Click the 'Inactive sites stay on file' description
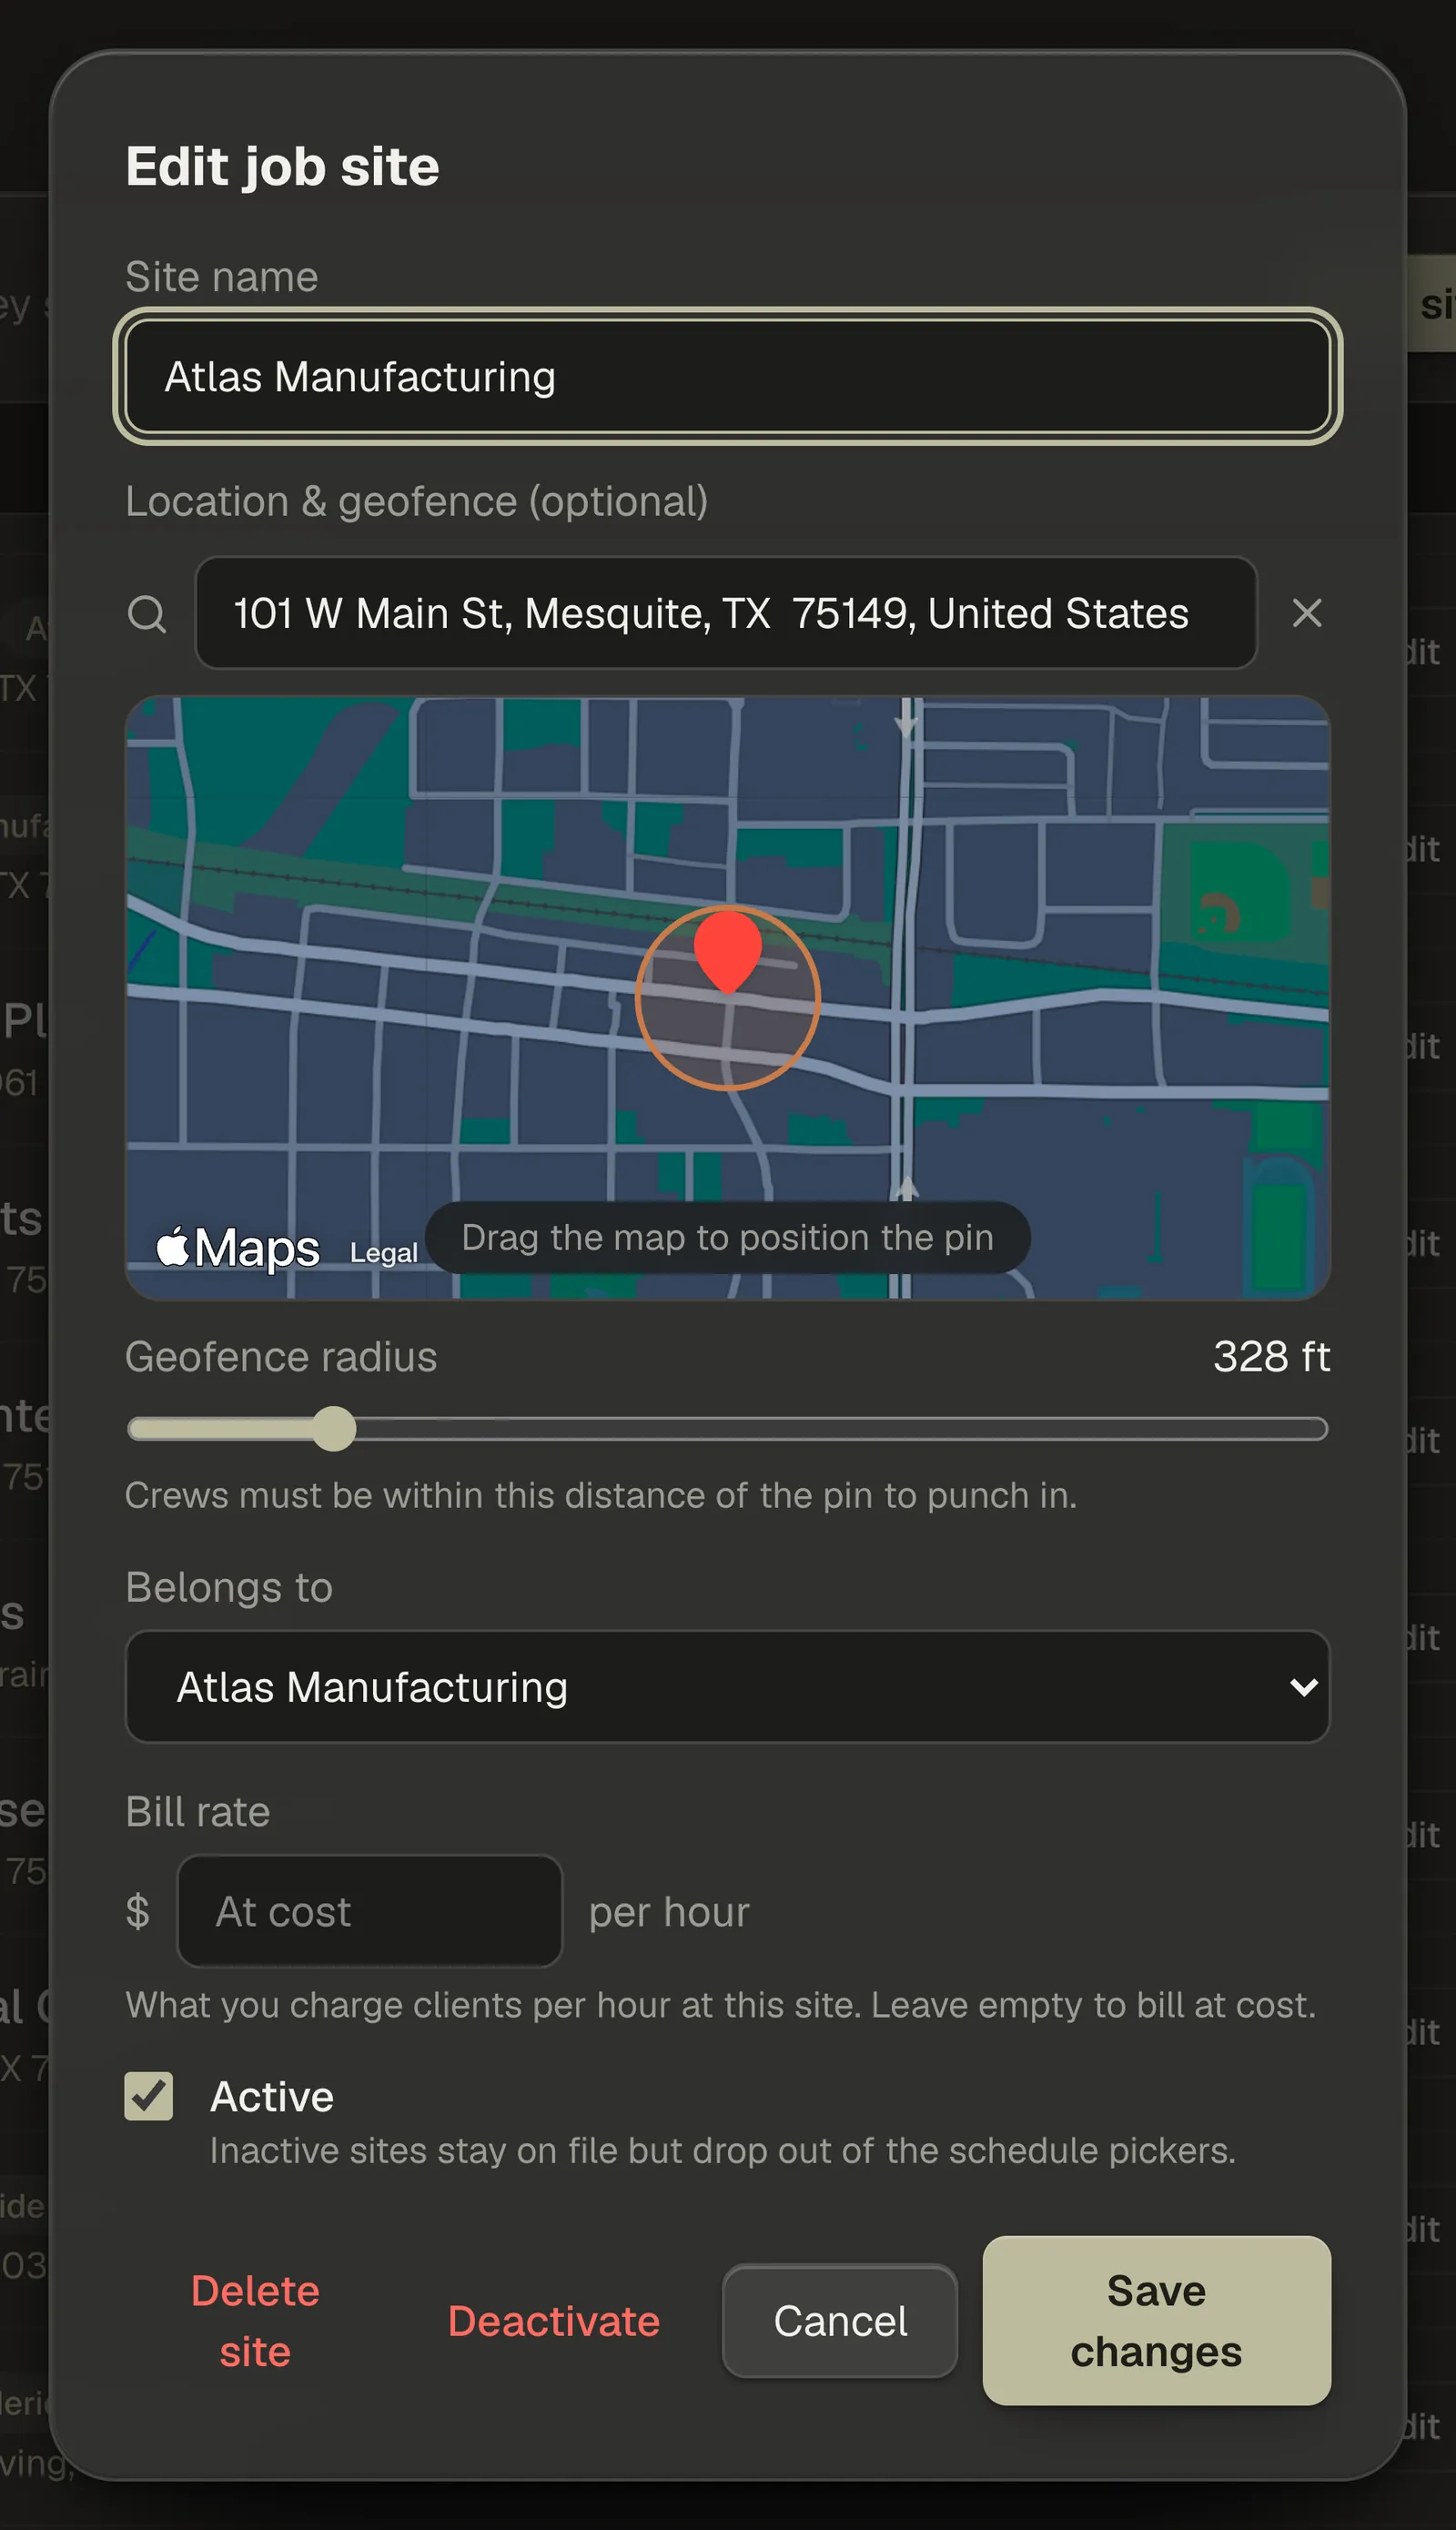This screenshot has width=1456, height=2530. tap(723, 2150)
